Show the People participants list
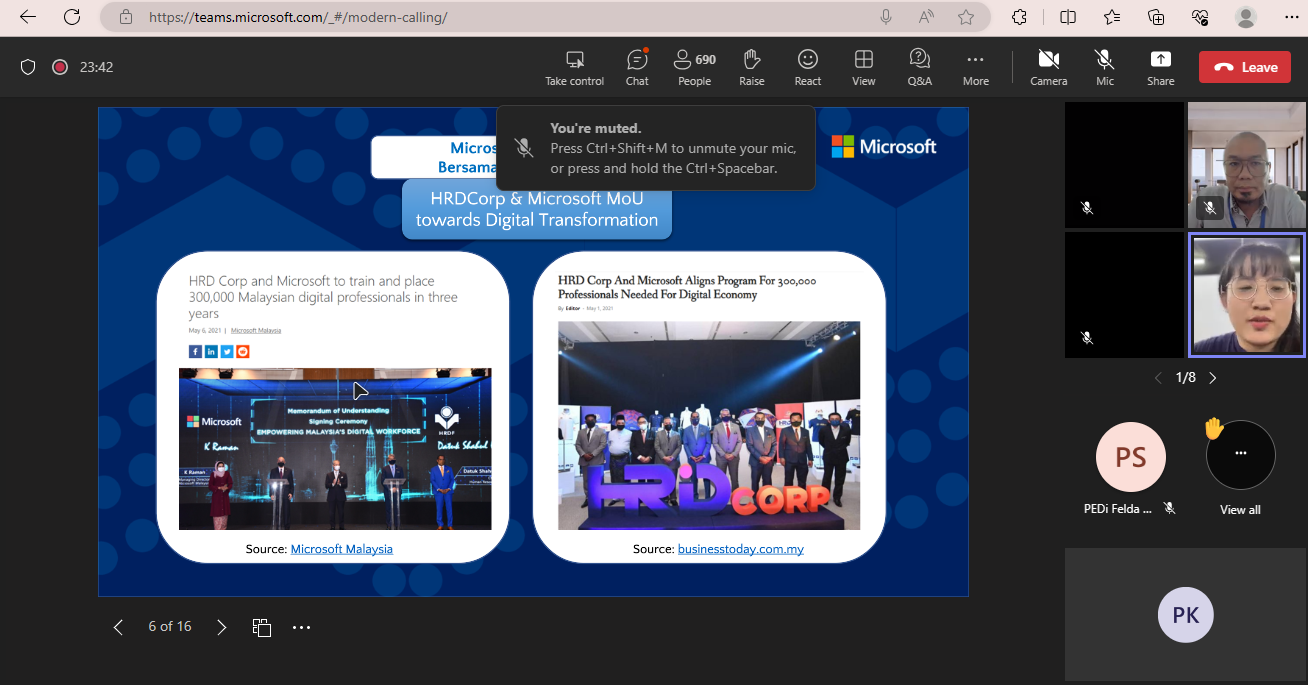 694,67
